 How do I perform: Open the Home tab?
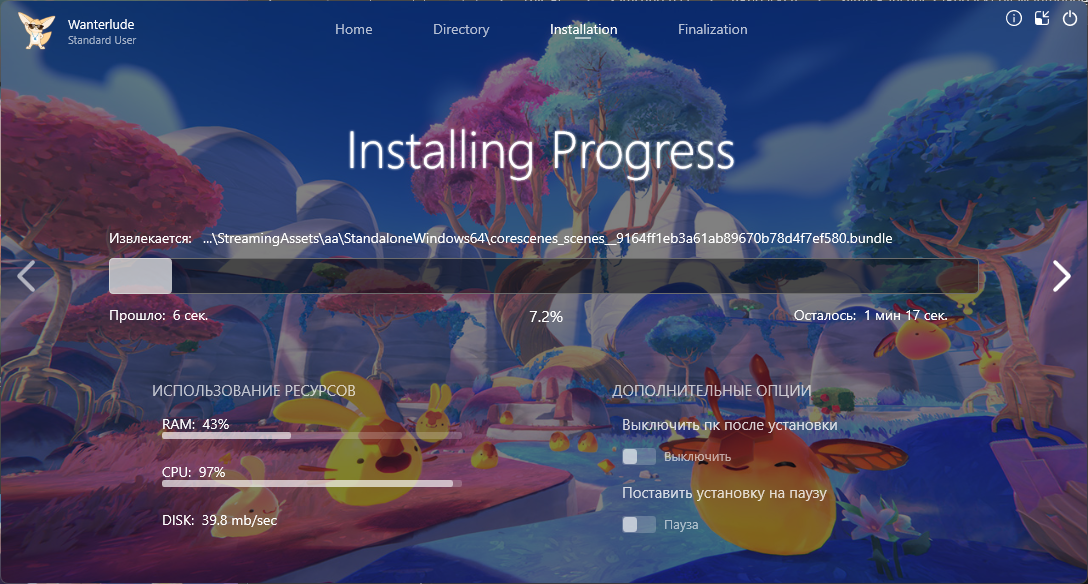pyautogui.click(x=353, y=30)
